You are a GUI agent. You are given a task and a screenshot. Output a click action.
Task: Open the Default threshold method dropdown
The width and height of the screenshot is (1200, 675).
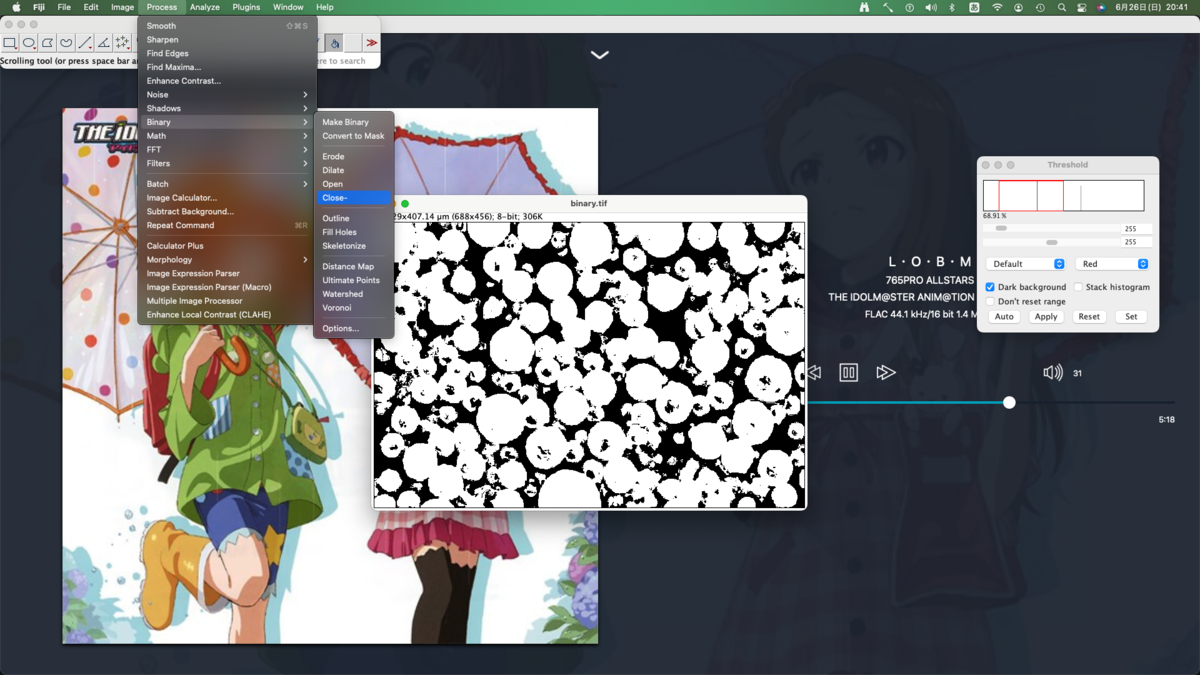[x=1026, y=264]
